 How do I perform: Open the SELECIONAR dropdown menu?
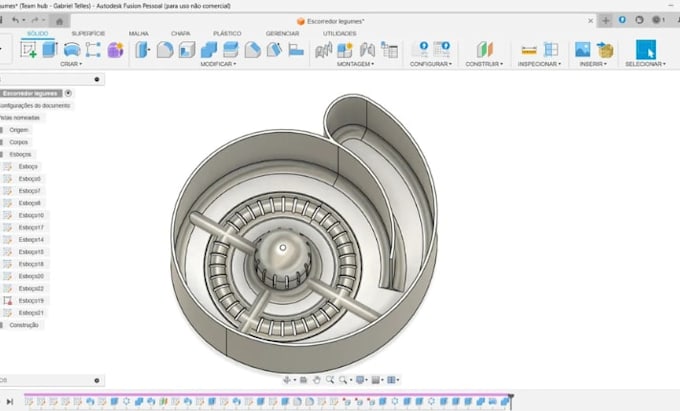coord(645,64)
